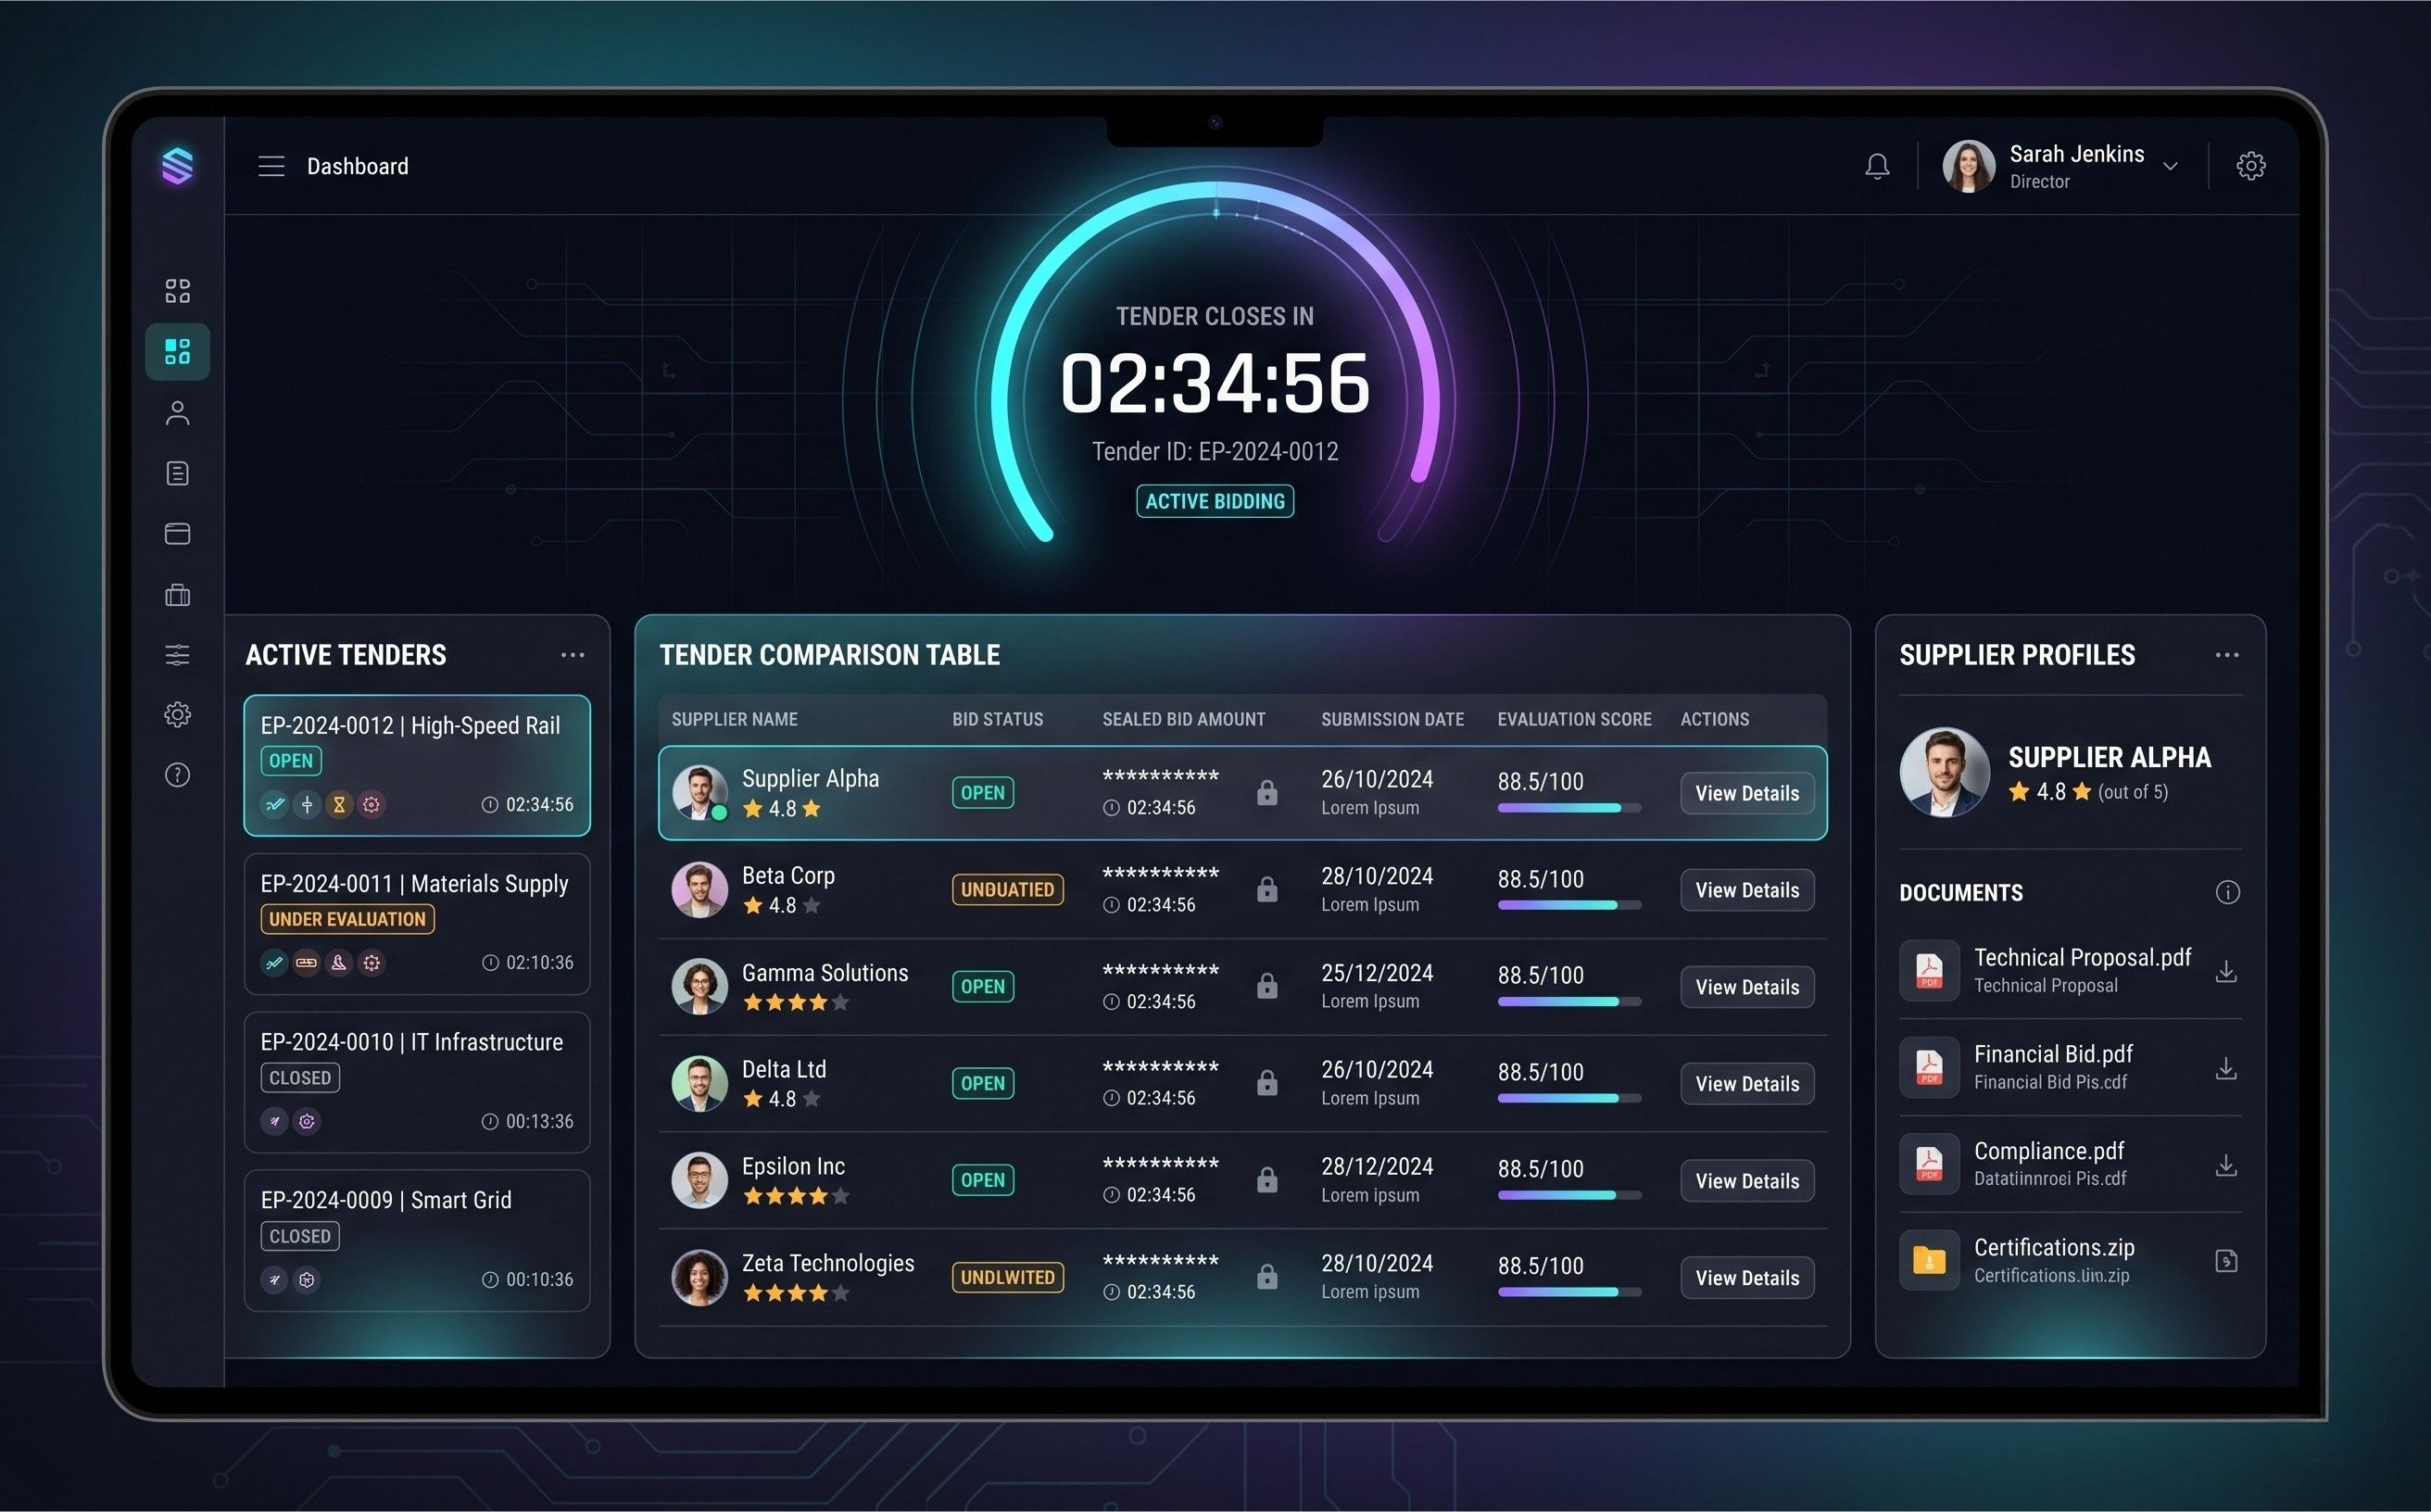
Task: Open the briefcase icon in sidebar
Action: 177,595
